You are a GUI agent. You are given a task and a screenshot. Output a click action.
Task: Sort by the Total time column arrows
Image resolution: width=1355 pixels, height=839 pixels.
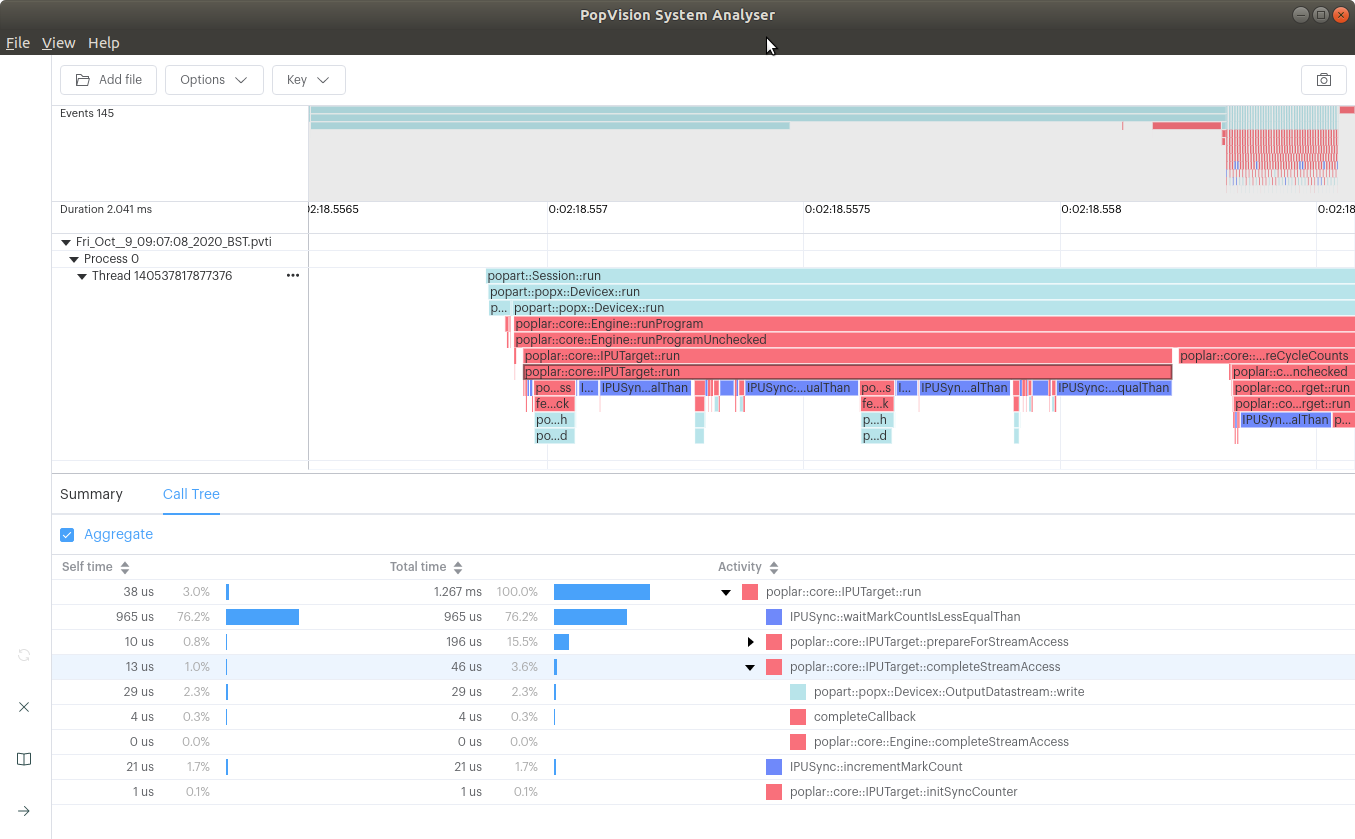tap(458, 568)
